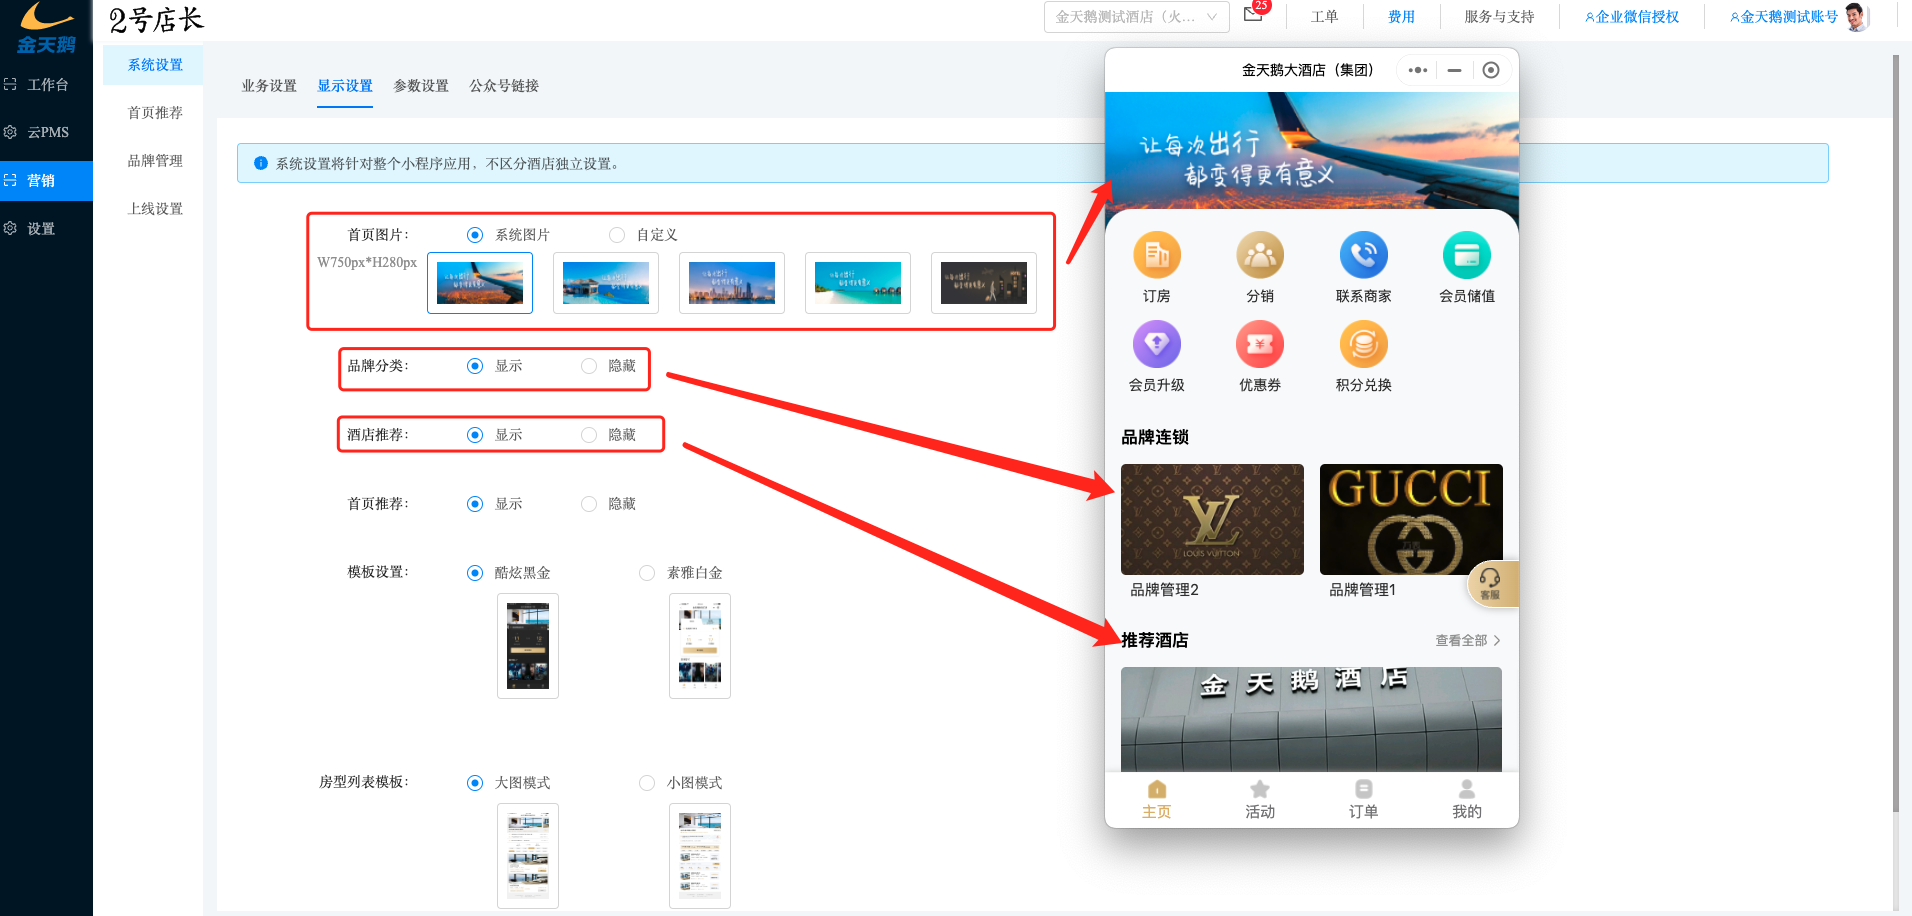Click the 大图模式 preview image
1912x916 pixels.
528,856
